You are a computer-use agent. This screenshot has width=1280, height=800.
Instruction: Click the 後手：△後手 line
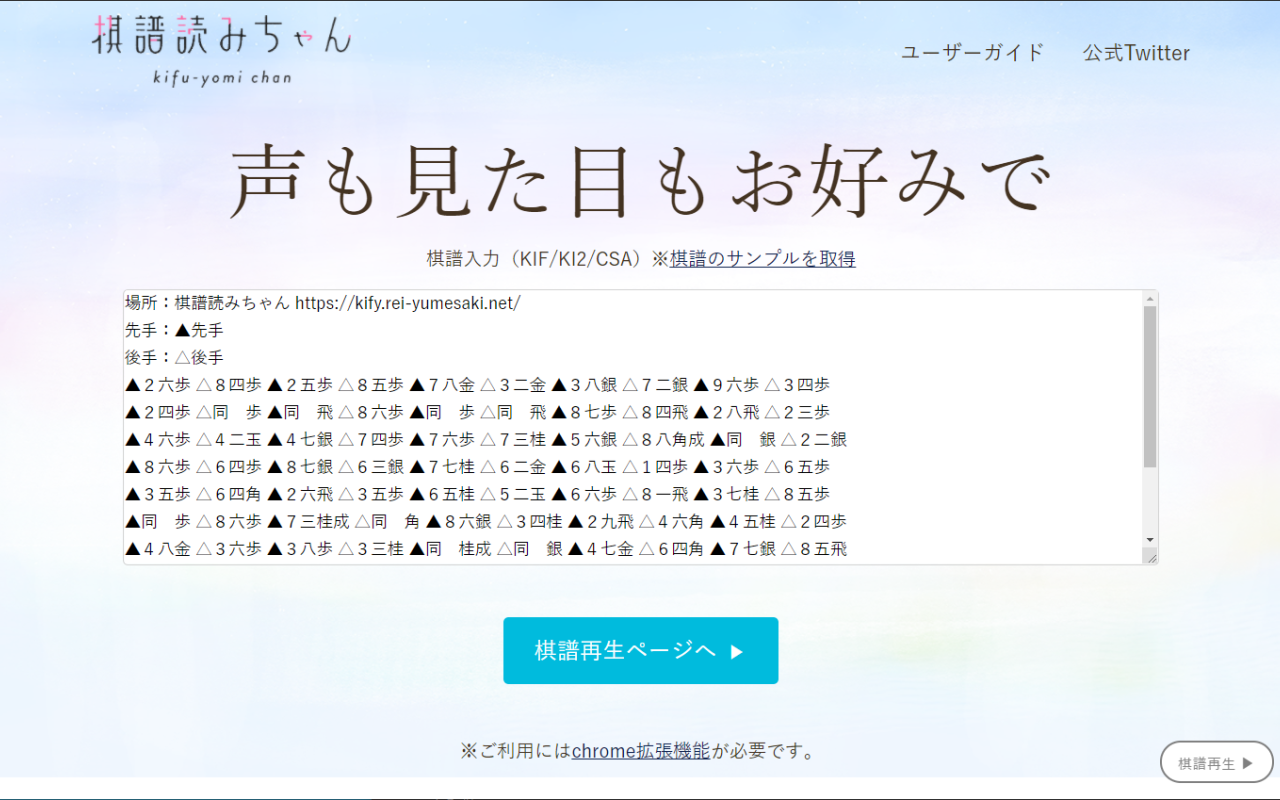click(x=174, y=357)
